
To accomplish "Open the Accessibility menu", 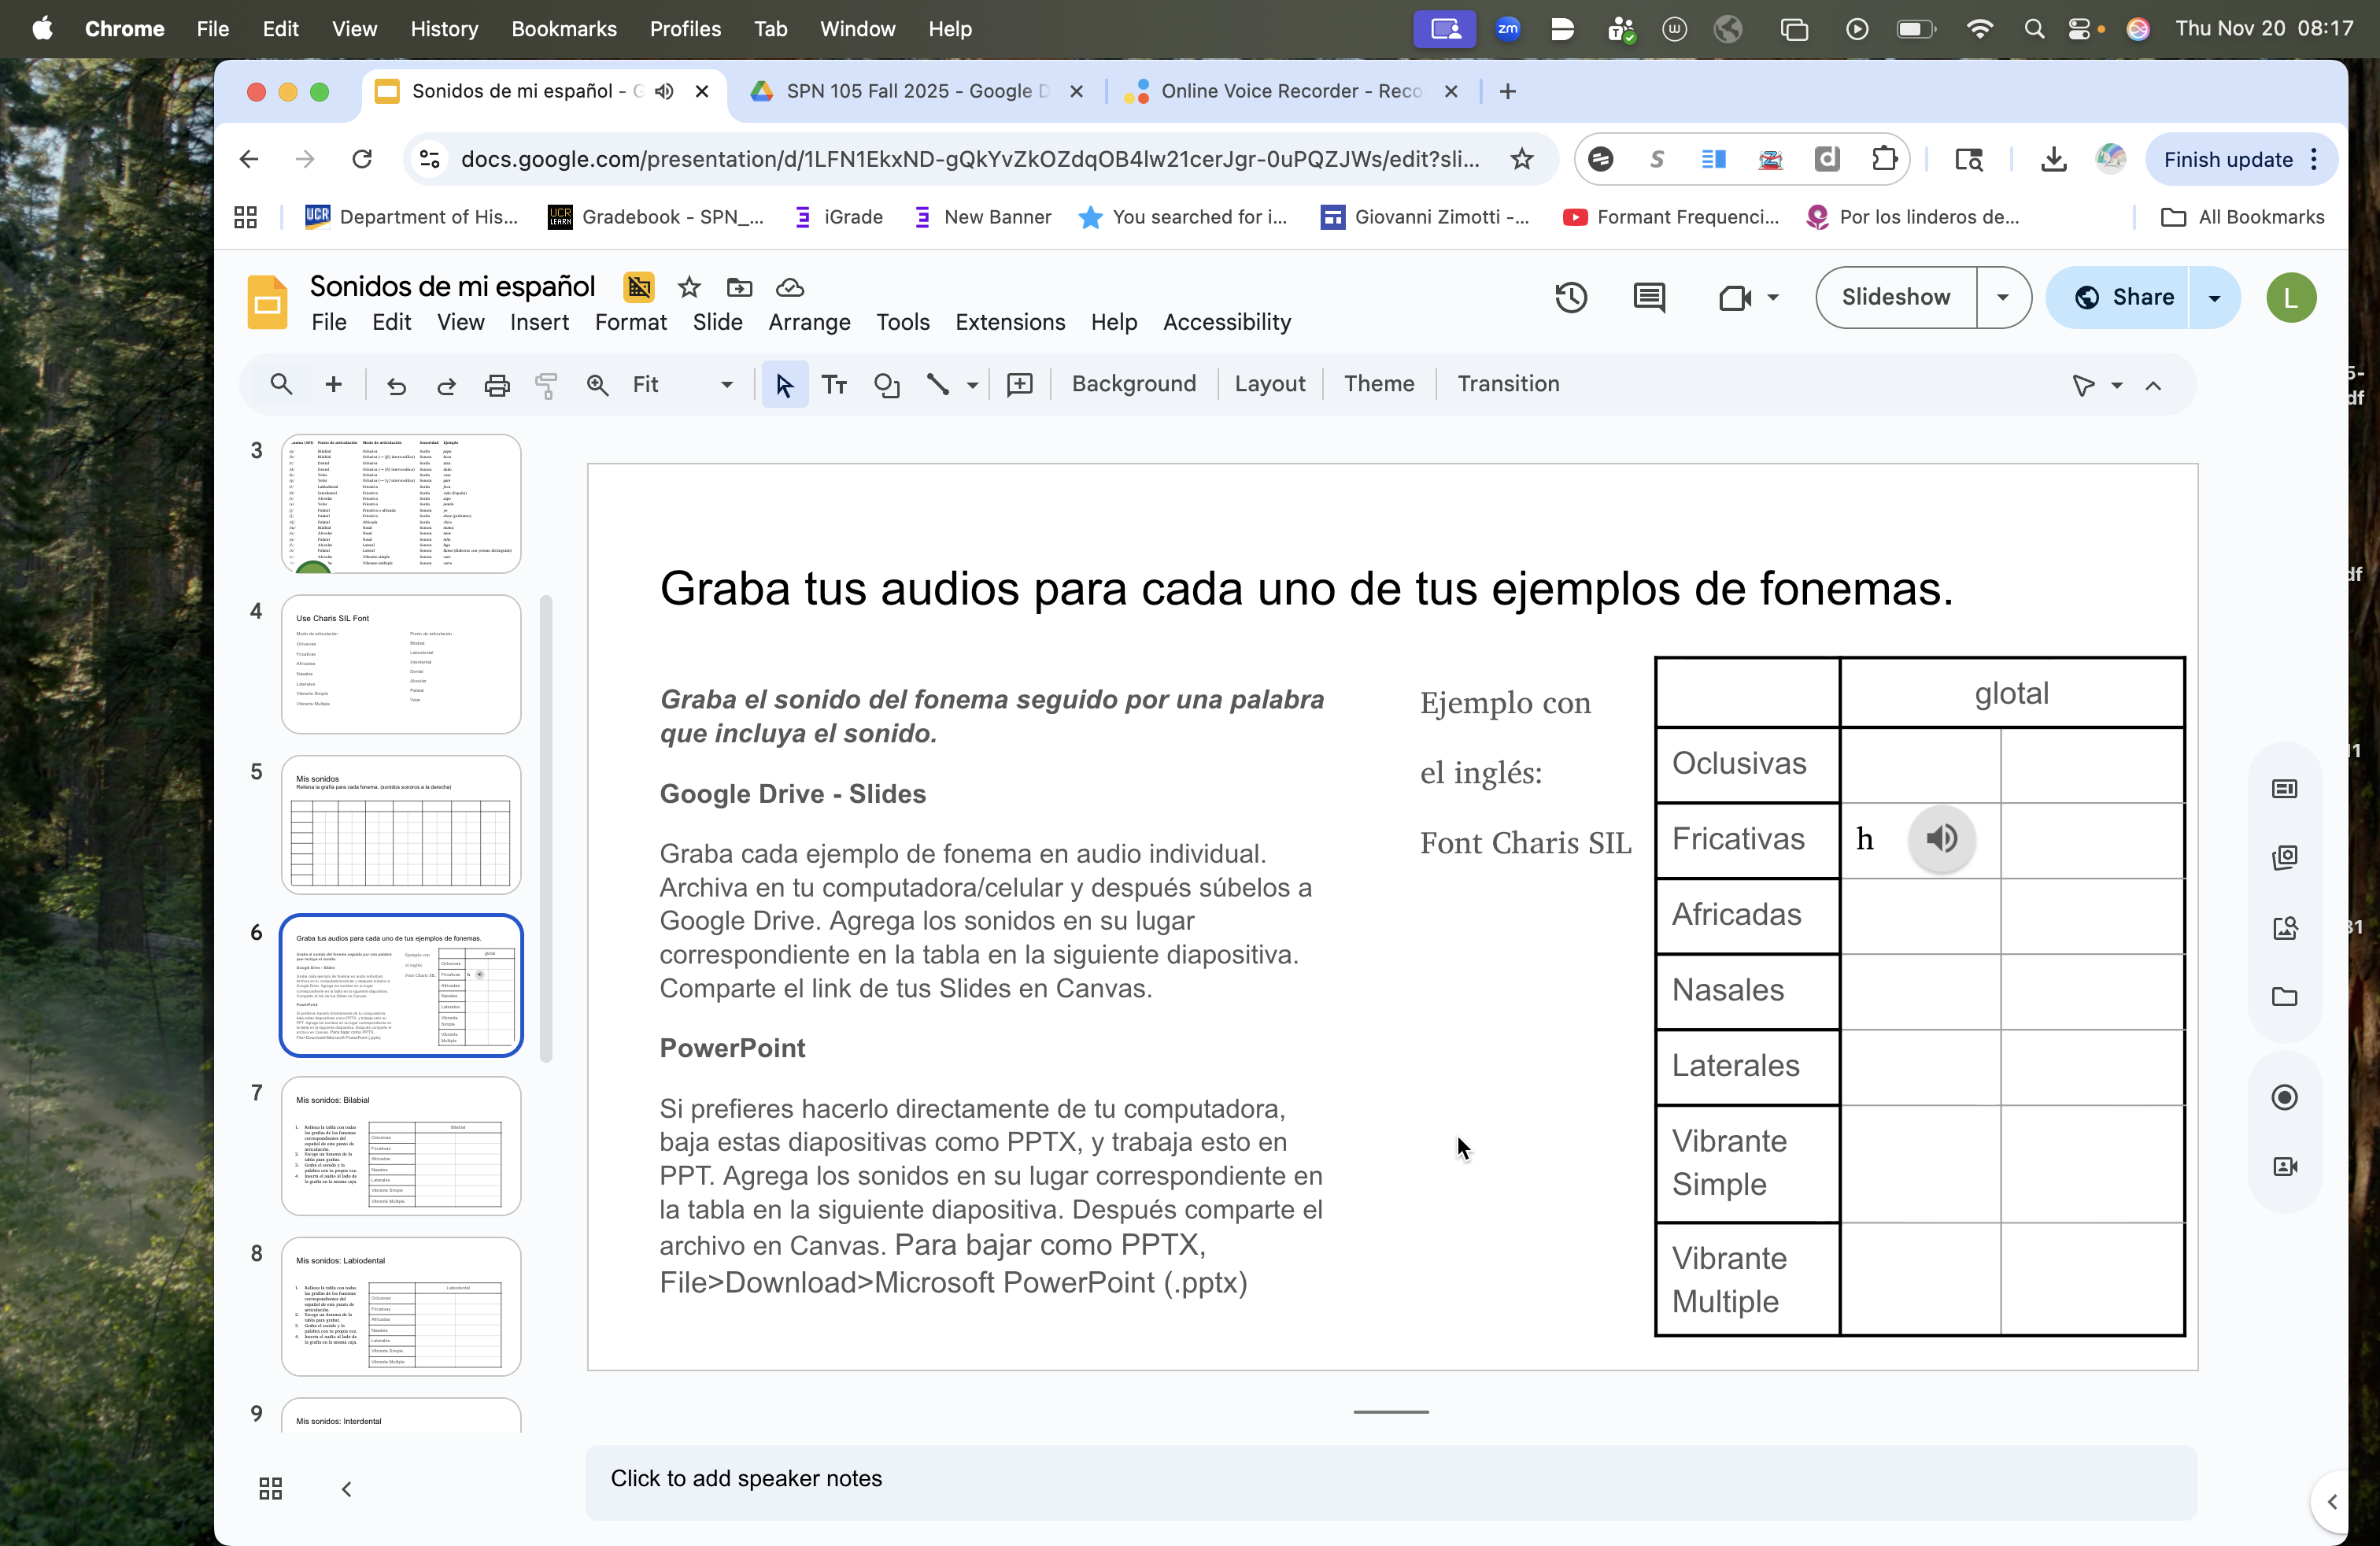I will (x=1227, y=322).
